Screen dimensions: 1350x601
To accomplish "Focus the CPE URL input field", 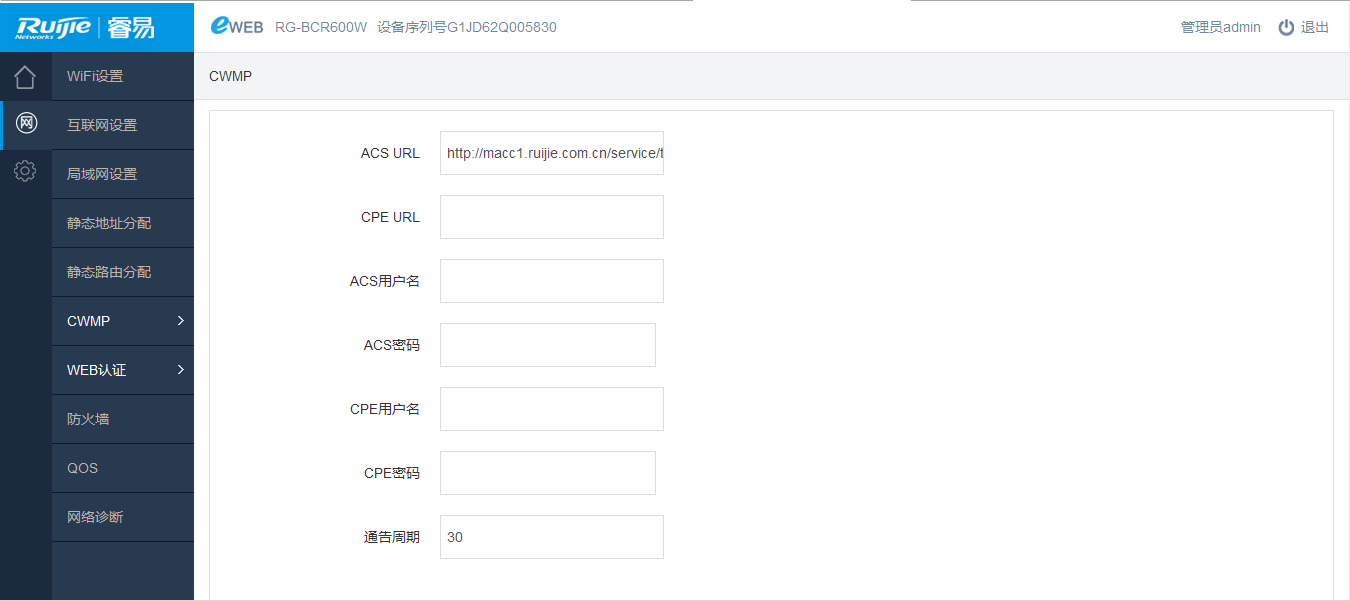I will point(552,217).
